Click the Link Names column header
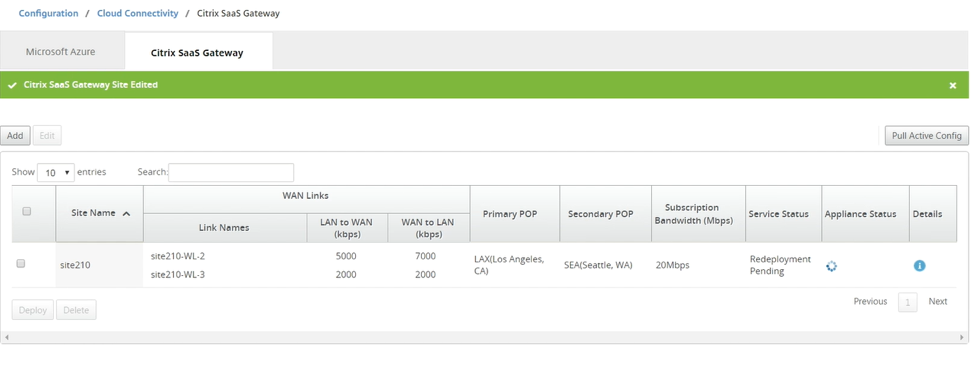This screenshot has height=385, width=974. (224, 228)
